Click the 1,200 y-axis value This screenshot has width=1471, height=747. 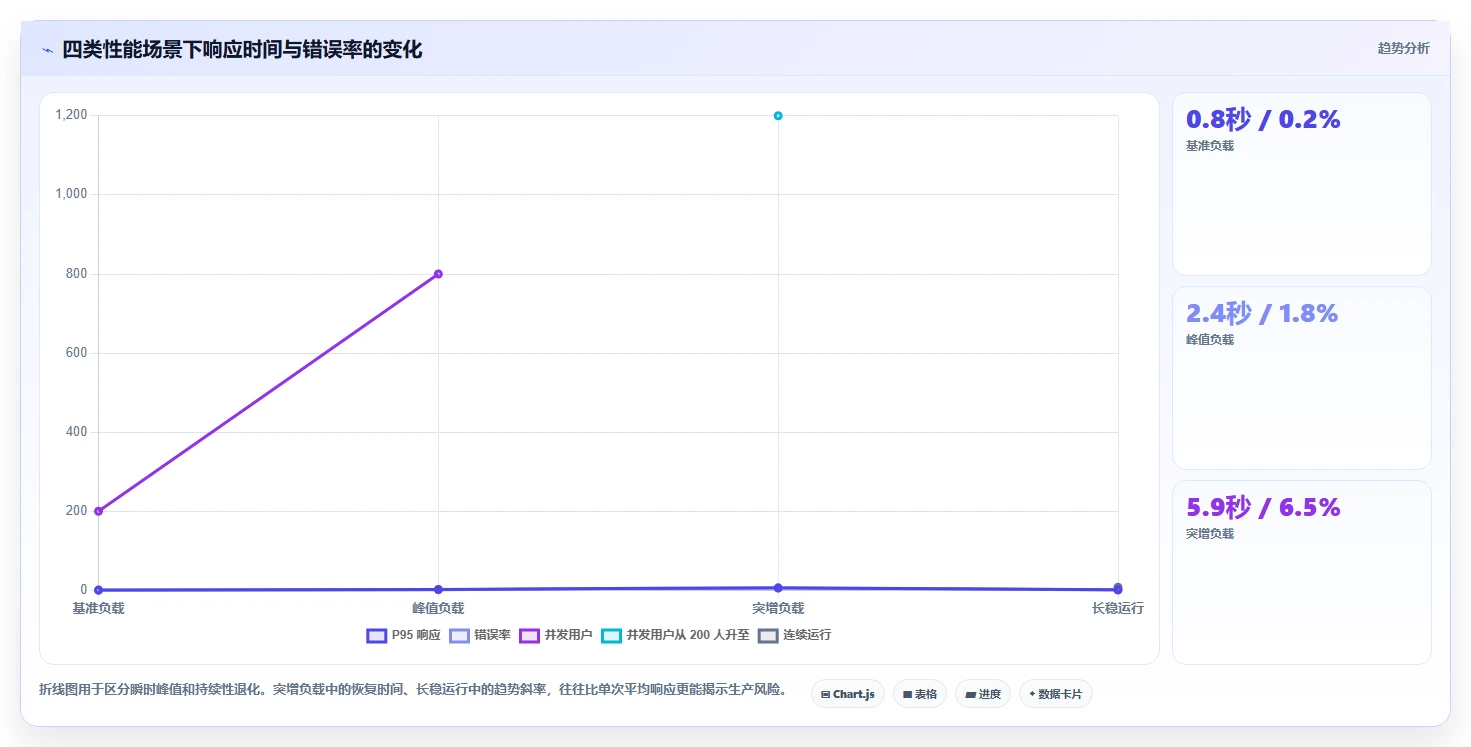click(72, 115)
